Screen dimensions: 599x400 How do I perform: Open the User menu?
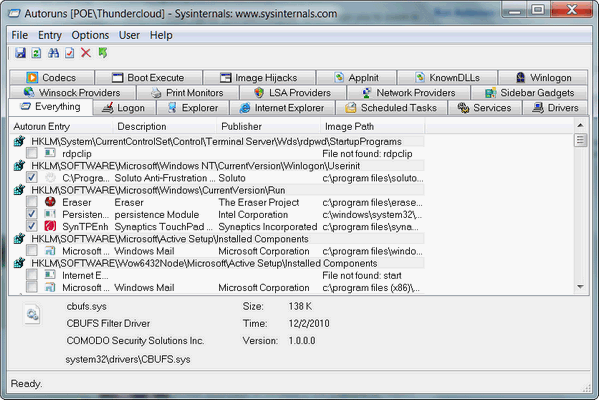(x=129, y=35)
